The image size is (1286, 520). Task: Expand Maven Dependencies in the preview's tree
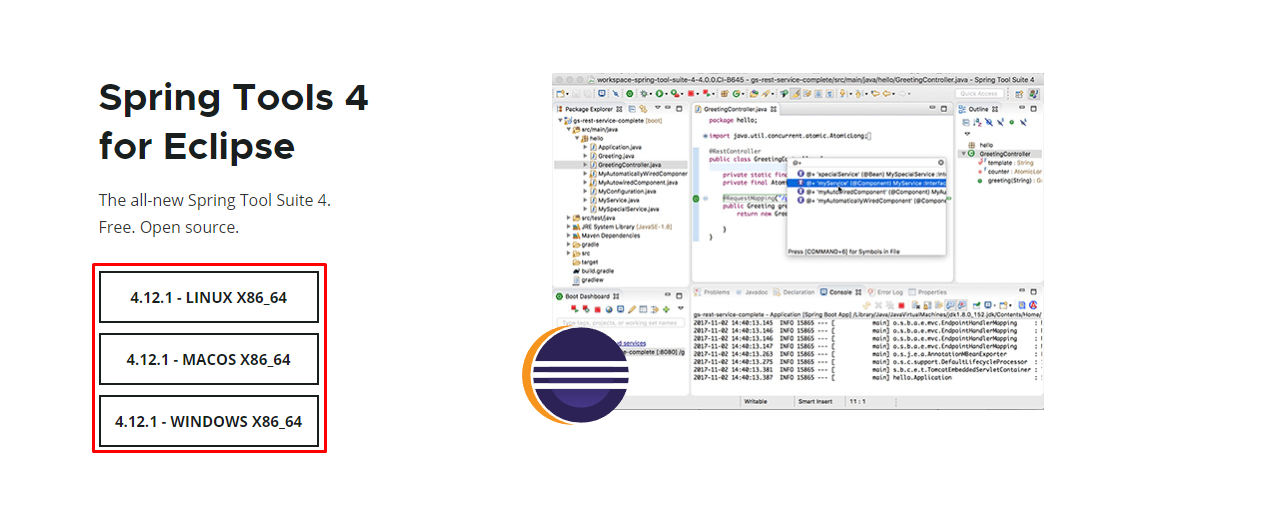(x=569, y=235)
